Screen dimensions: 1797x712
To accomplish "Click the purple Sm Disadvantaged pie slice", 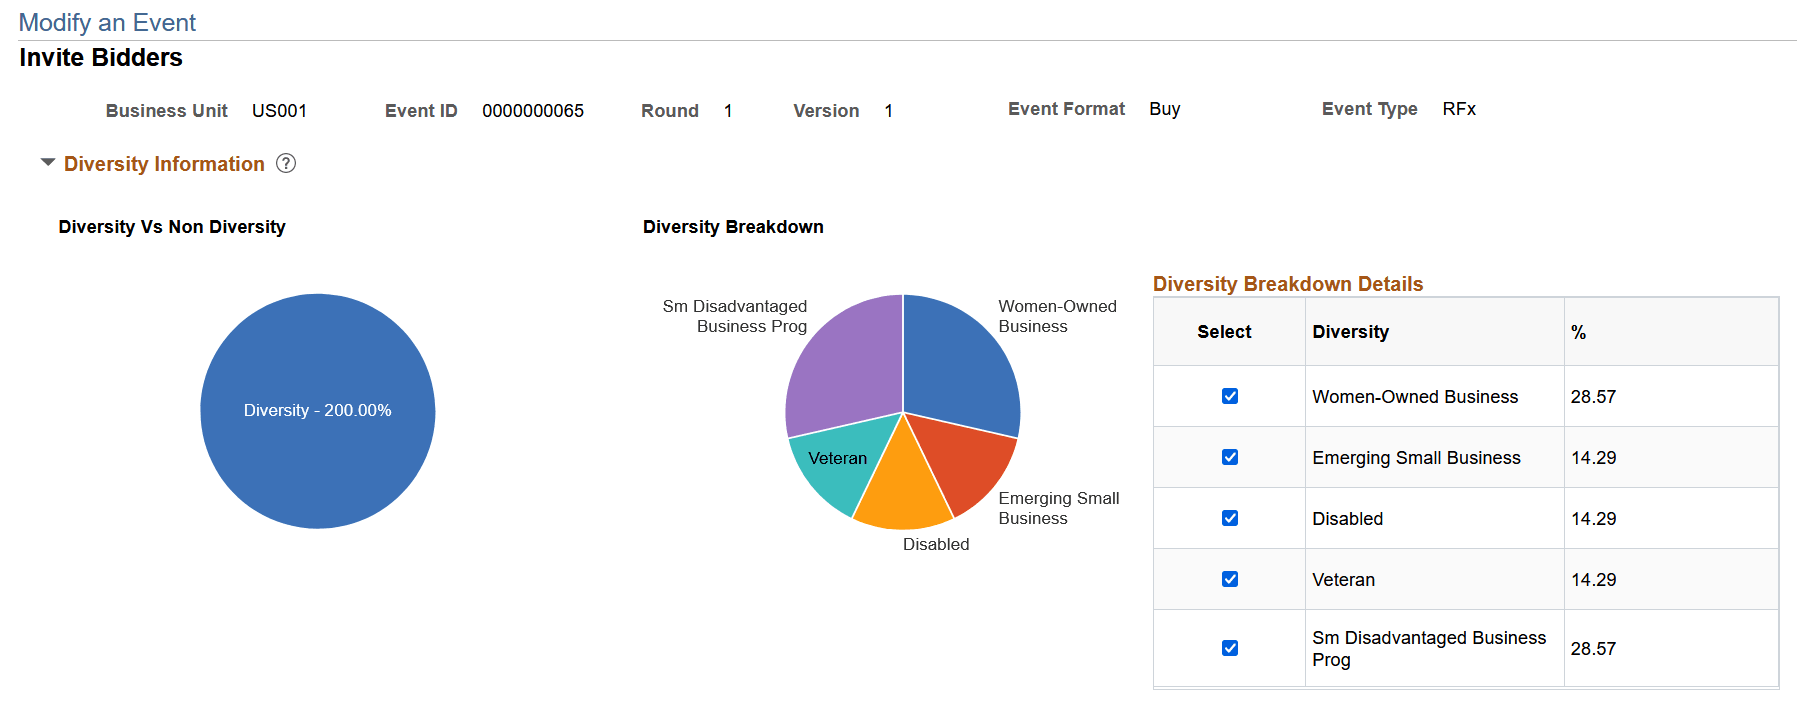I will click(845, 365).
